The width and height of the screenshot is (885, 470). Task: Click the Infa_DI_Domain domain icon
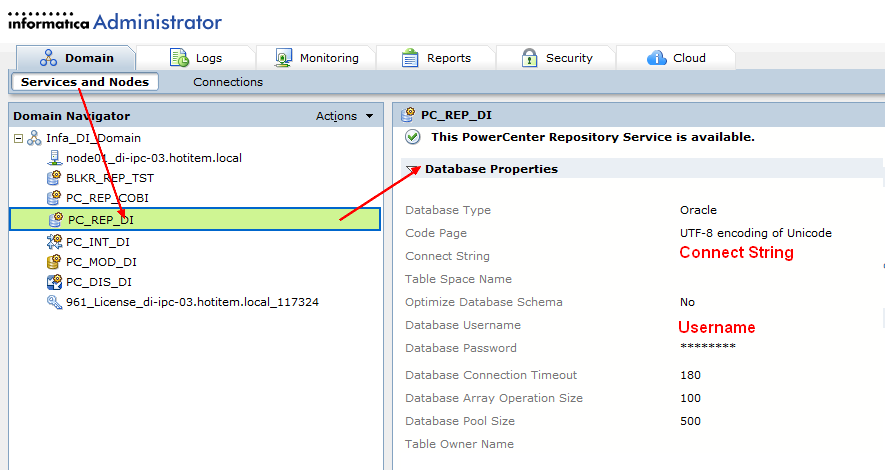tap(34, 138)
